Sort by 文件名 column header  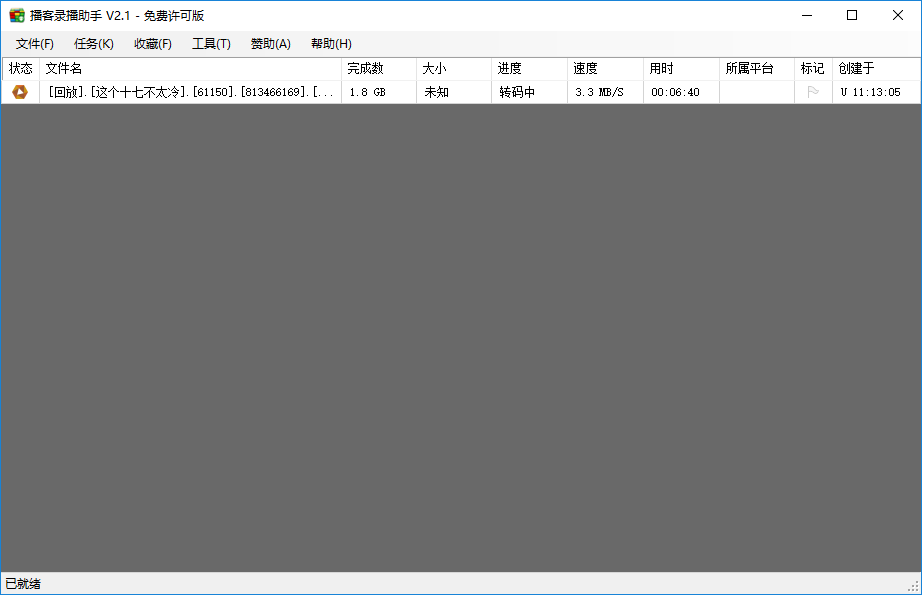click(x=190, y=69)
